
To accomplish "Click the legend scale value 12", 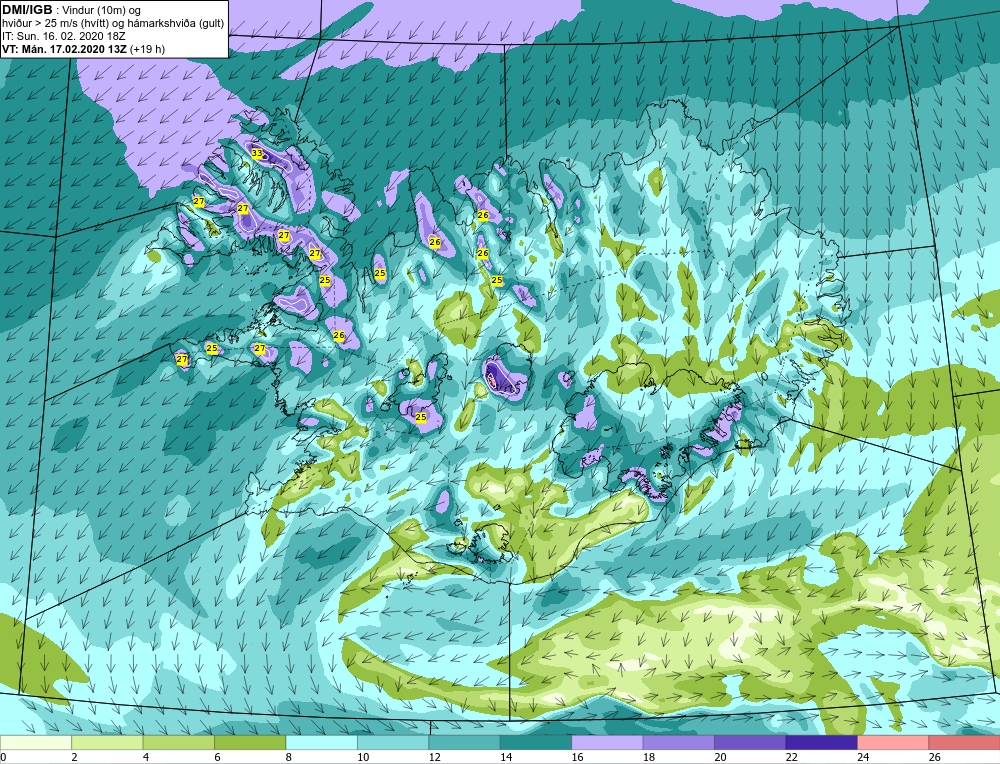I will (434, 758).
